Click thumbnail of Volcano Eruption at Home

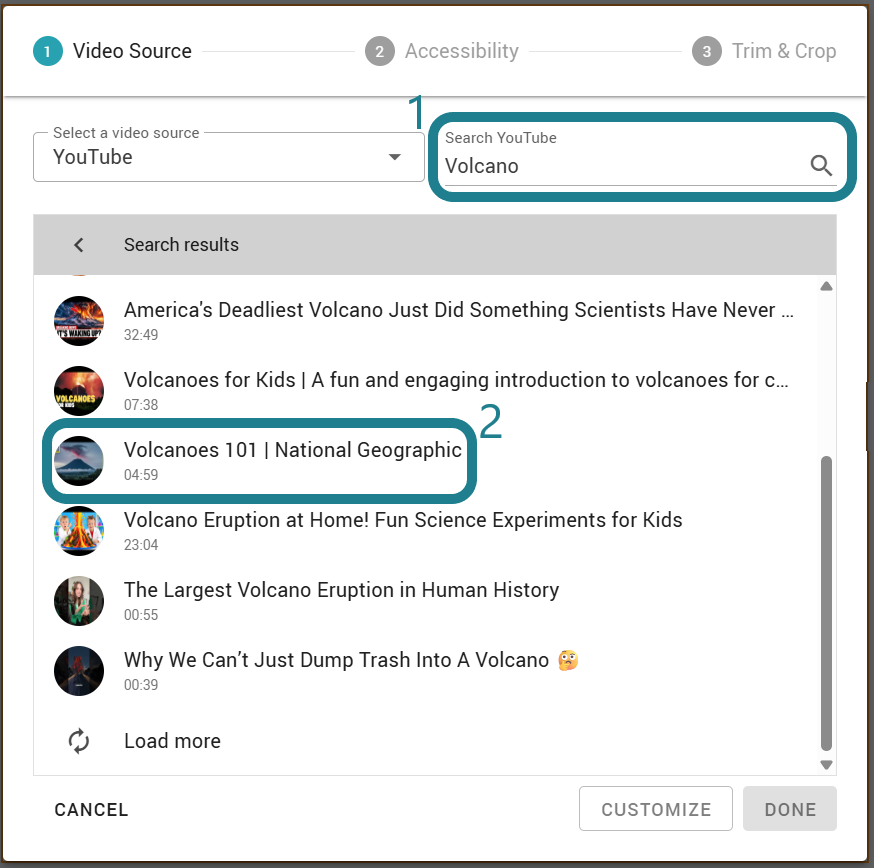[79, 531]
